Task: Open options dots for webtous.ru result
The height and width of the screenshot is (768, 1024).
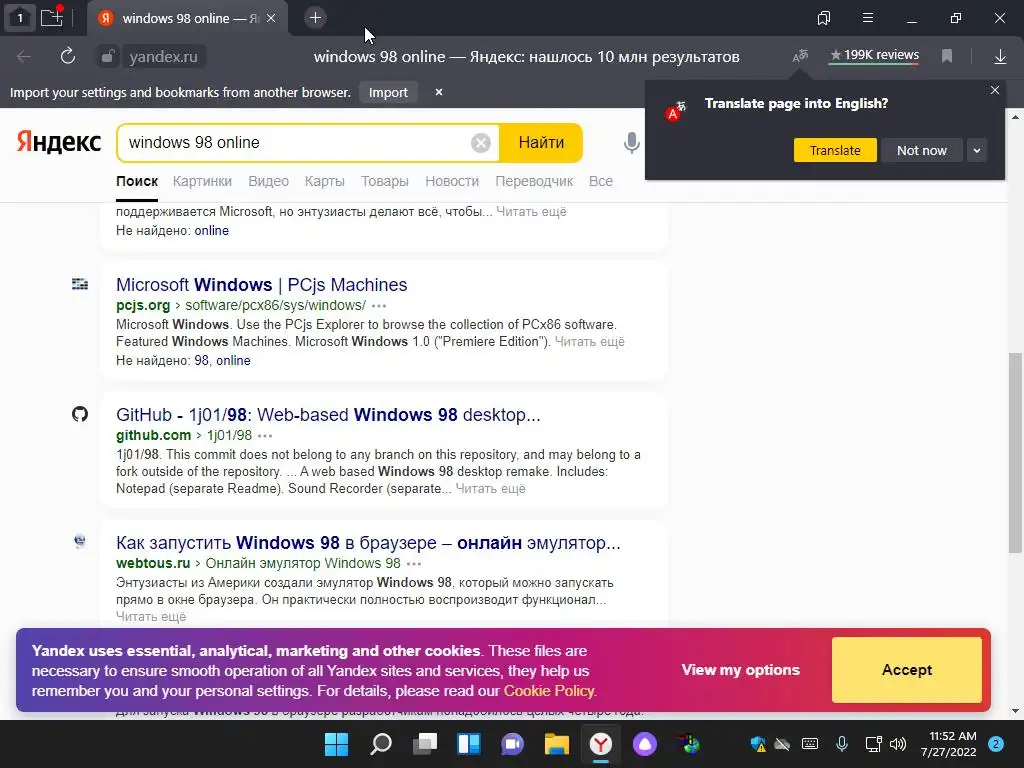Action: (414, 564)
